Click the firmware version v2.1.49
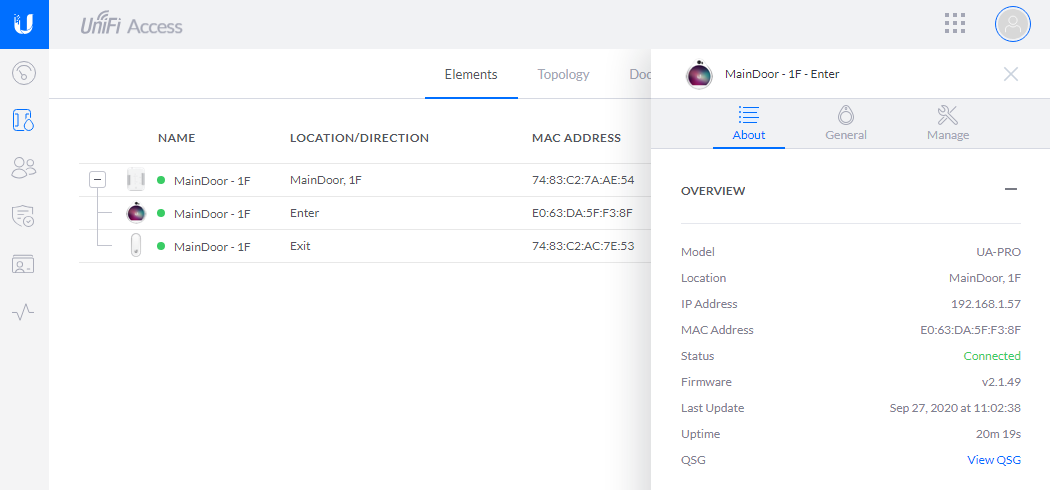The image size is (1050, 490). click(x=1000, y=382)
